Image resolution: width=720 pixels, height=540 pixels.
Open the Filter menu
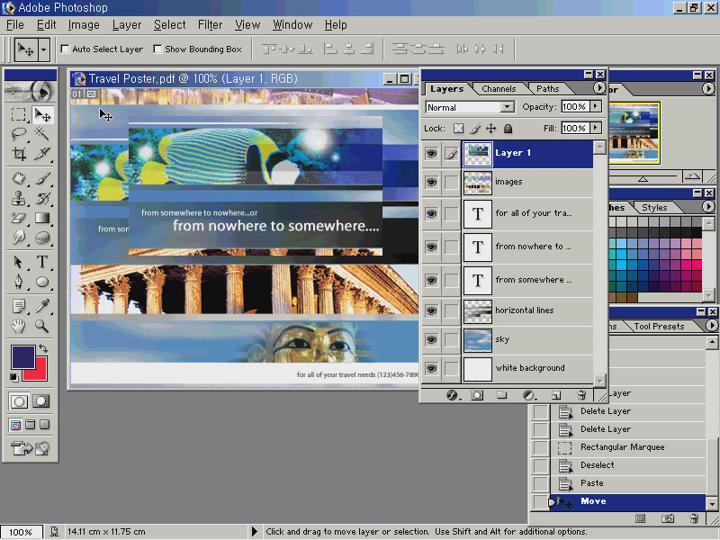tap(210, 25)
